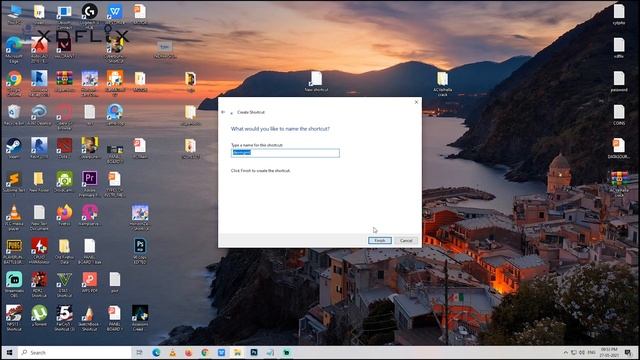The height and width of the screenshot is (360, 640).
Task: Select the New Folder desktop icon
Action: point(39,182)
